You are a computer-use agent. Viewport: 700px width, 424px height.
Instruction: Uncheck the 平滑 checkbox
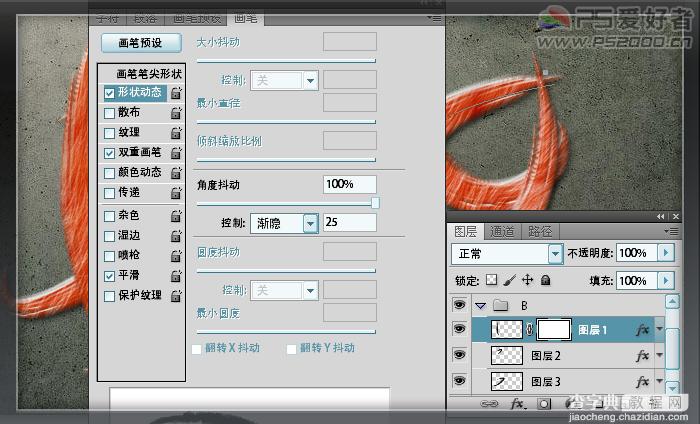pyautogui.click(x=109, y=276)
